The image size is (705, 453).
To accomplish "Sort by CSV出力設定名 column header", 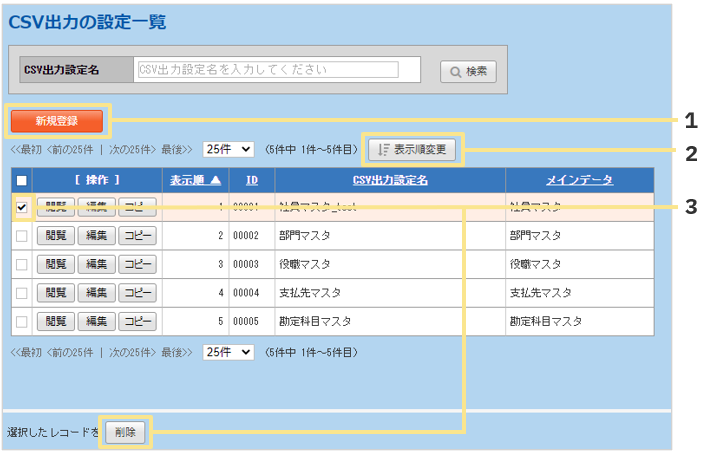I will (389, 180).
